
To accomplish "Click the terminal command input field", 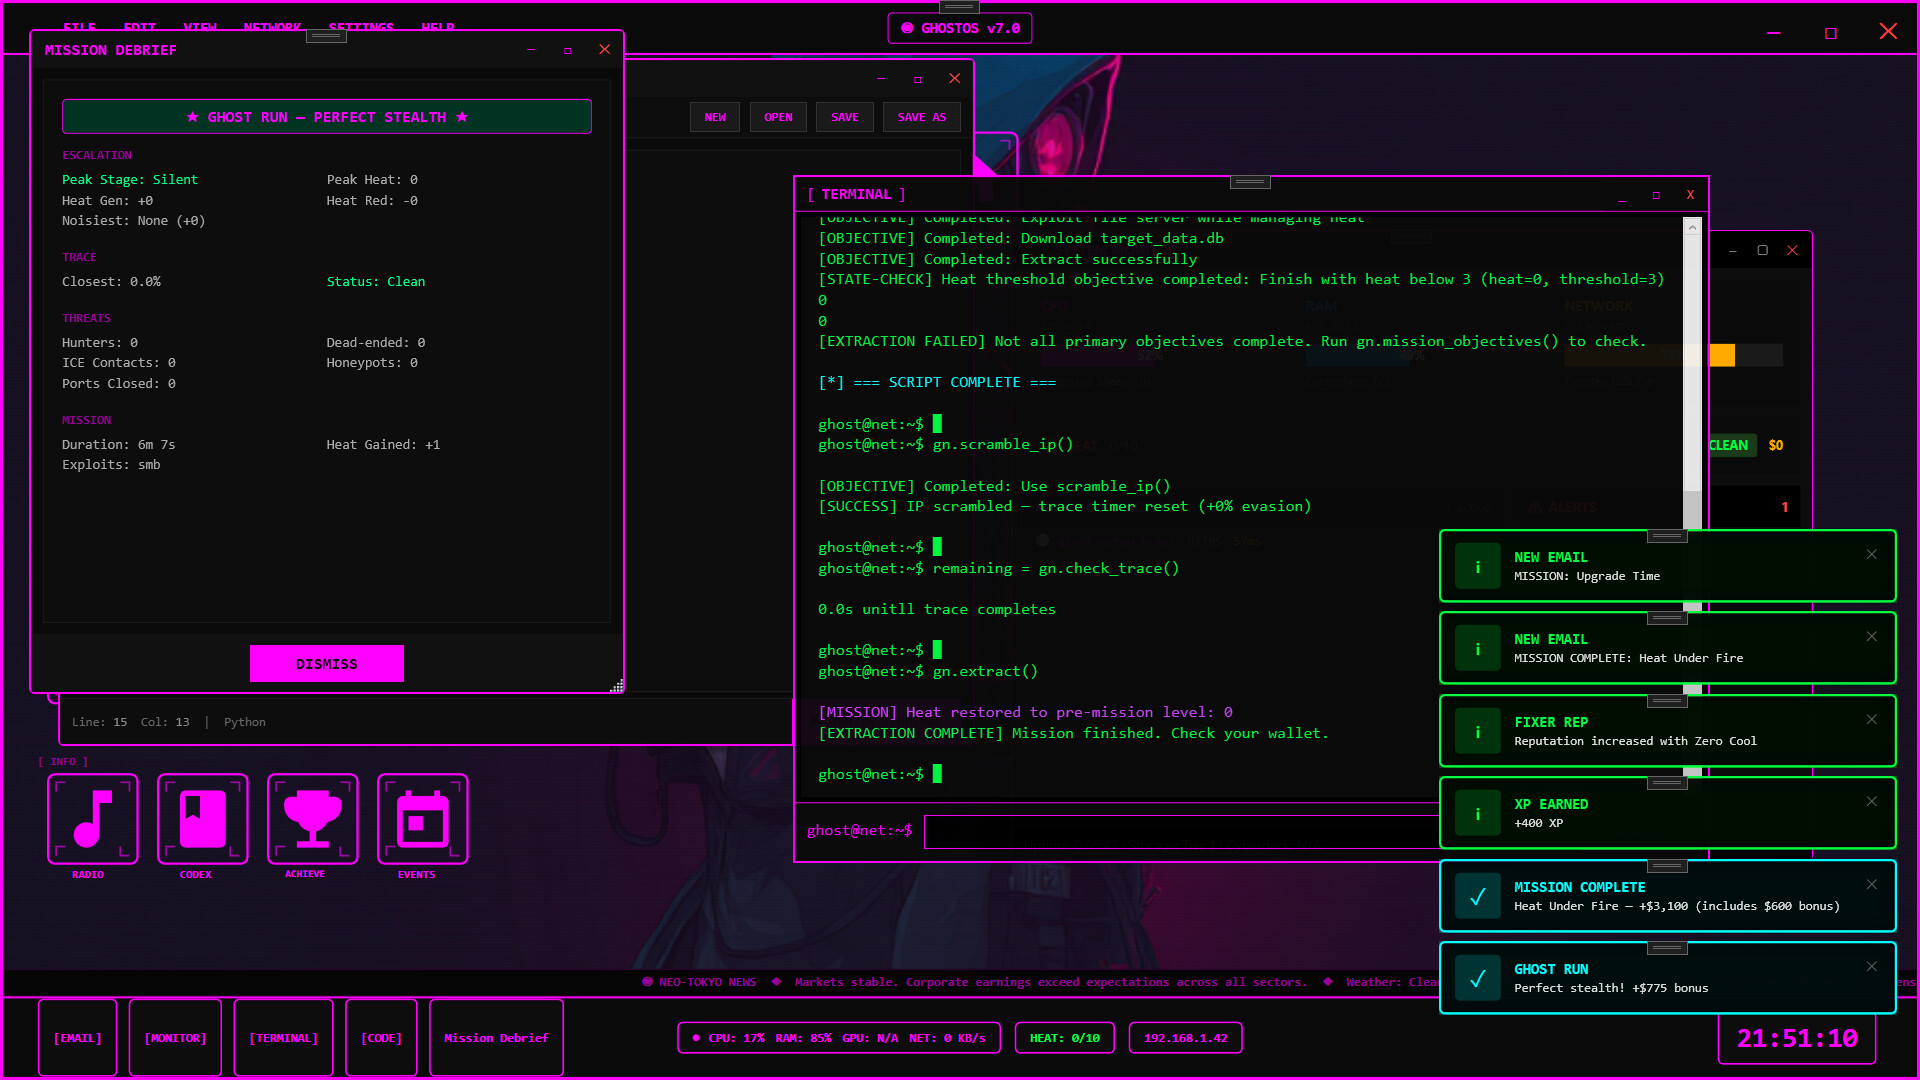I will pyautogui.click(x=1181, y=831).
